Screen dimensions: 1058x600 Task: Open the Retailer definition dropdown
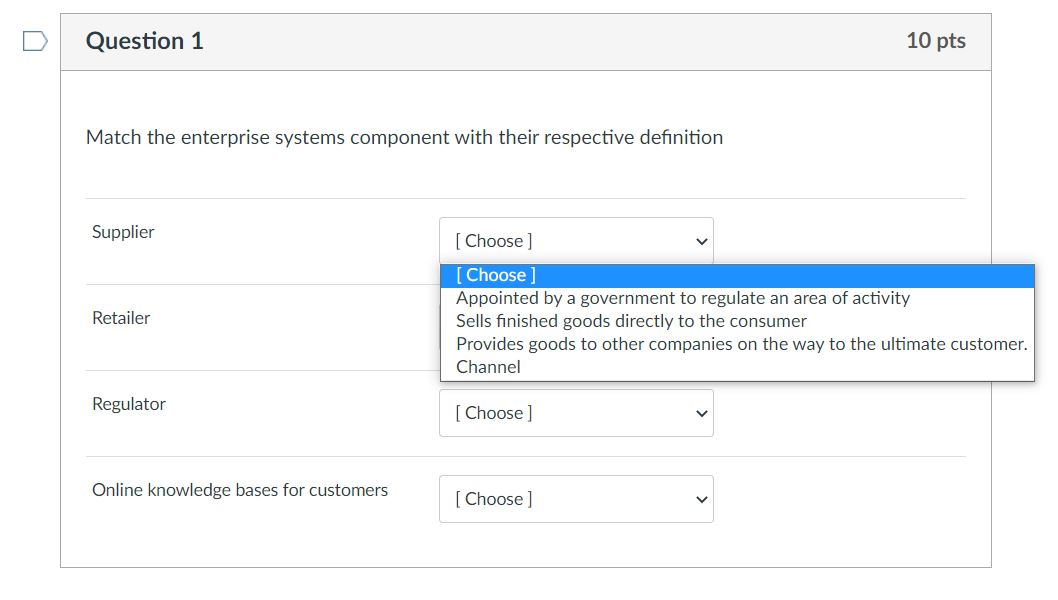click(576, 326)
